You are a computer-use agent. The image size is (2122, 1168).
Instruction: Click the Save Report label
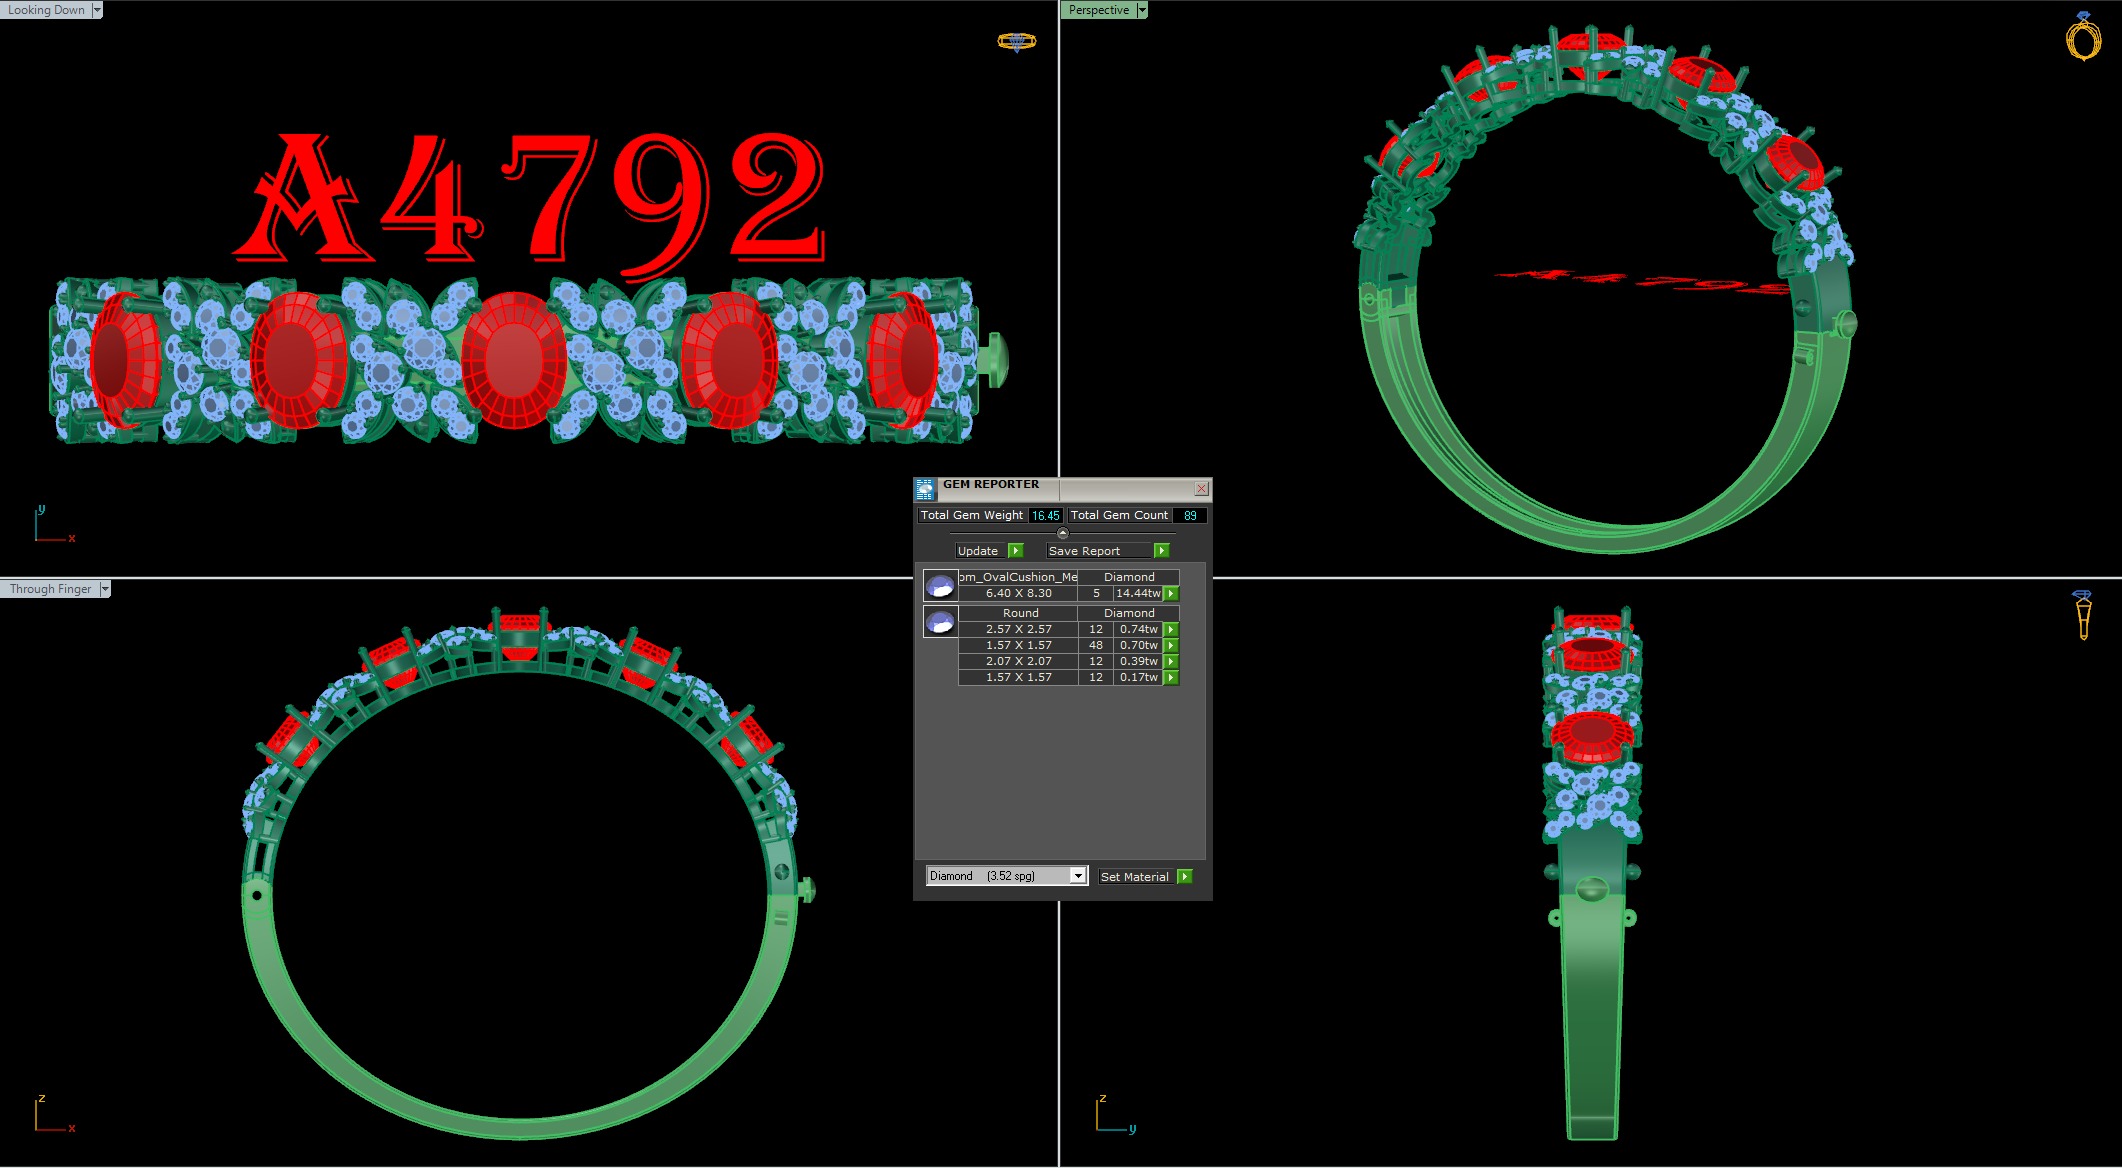click(1098, 551)
